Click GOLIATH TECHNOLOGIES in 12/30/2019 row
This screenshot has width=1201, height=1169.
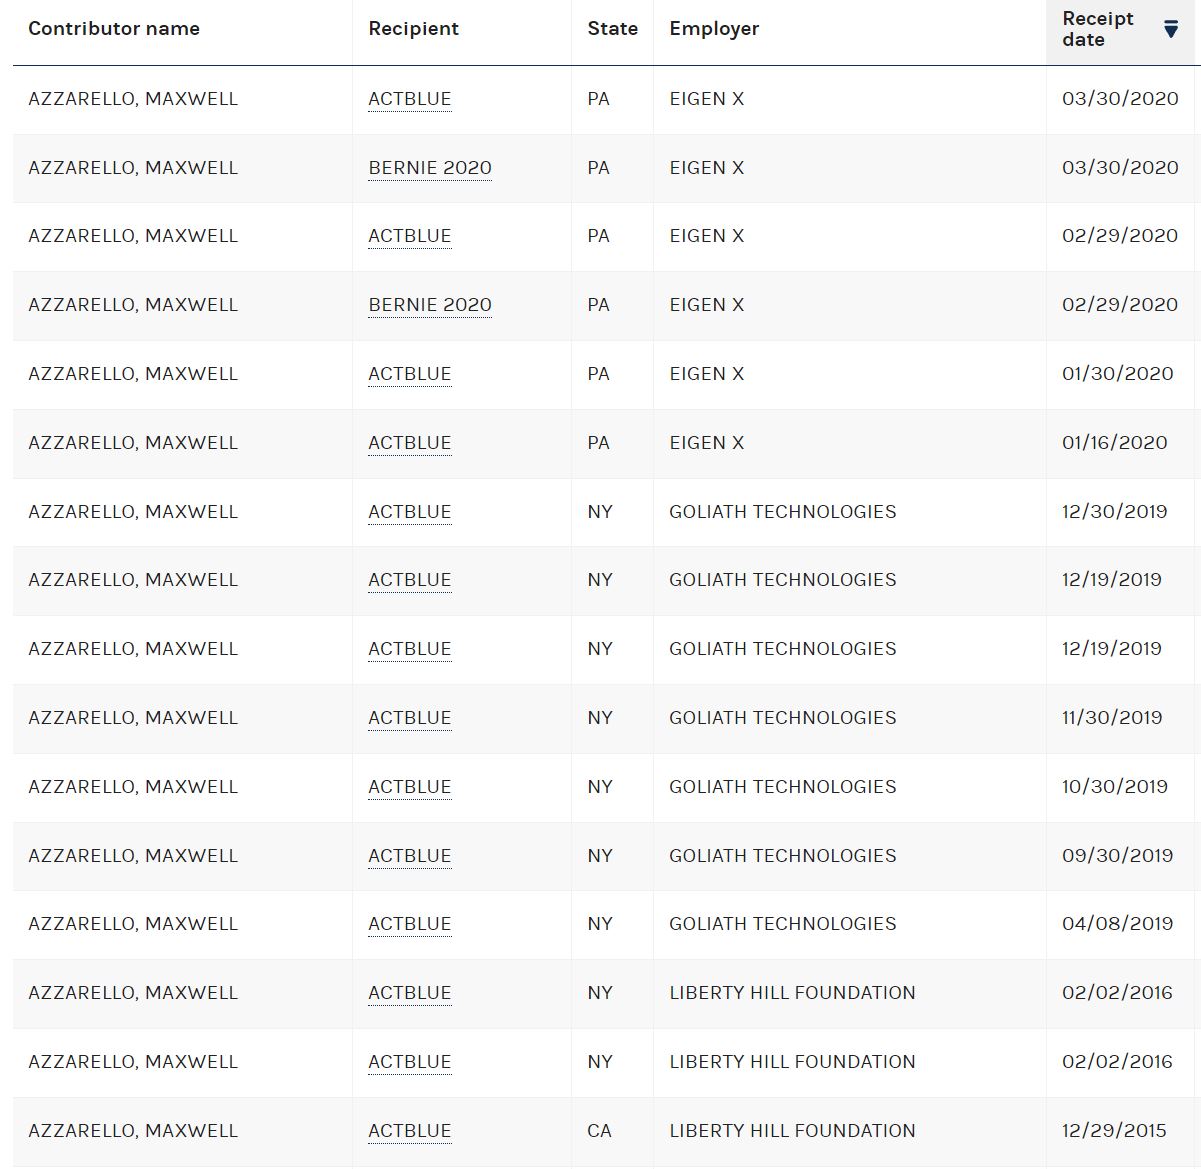(783, 512)
